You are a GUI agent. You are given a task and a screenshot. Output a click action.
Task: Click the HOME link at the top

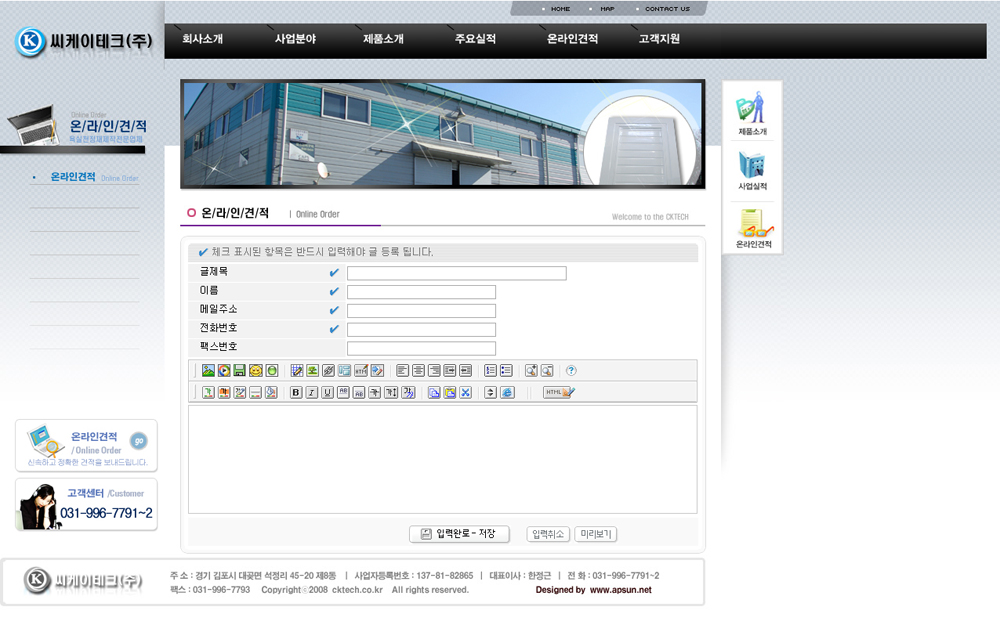pos(560,9)
